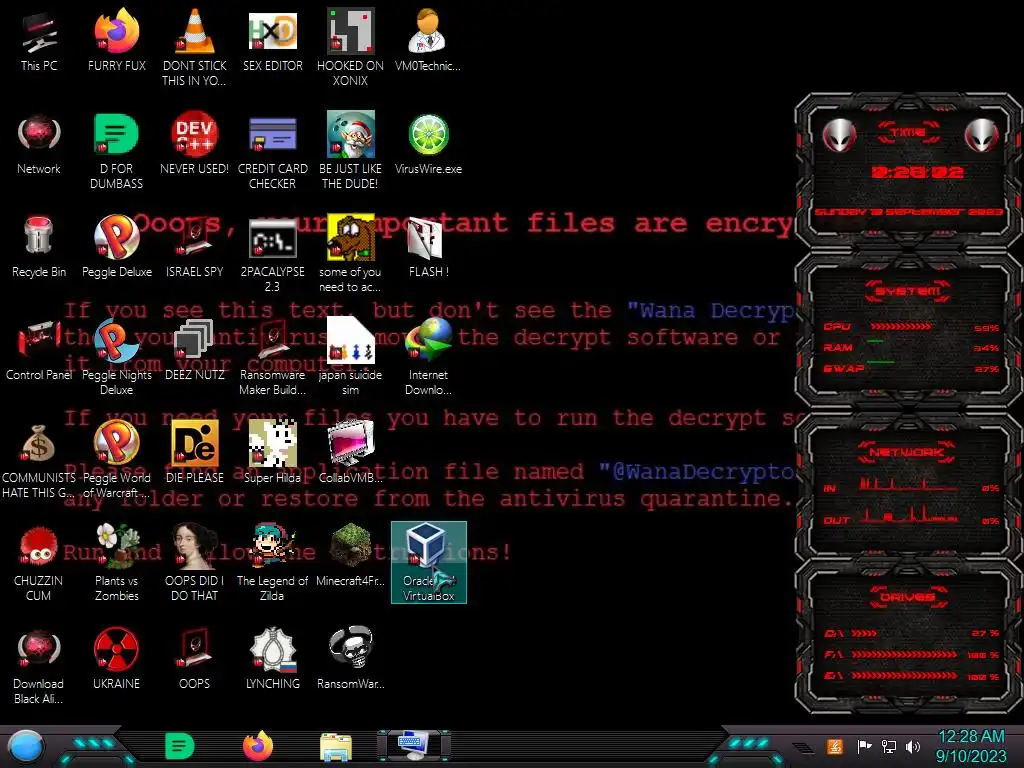Click the TIME gadget clock display
This screenshot has width=1024, height=768.
(917, 172)
